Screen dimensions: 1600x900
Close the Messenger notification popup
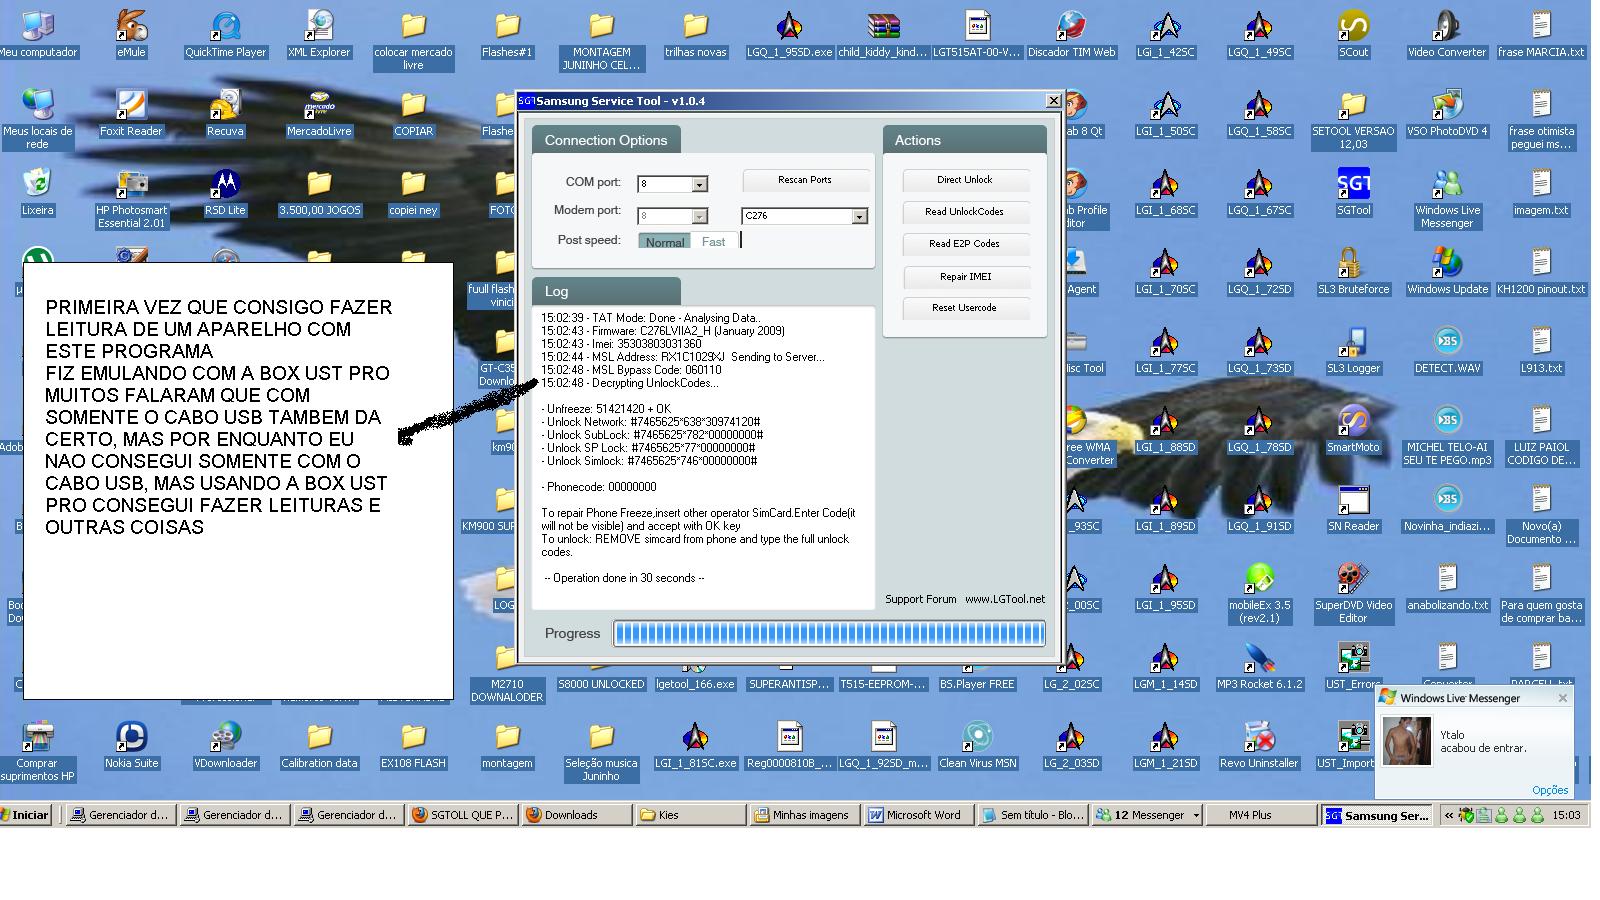[x=1563, y=698]
